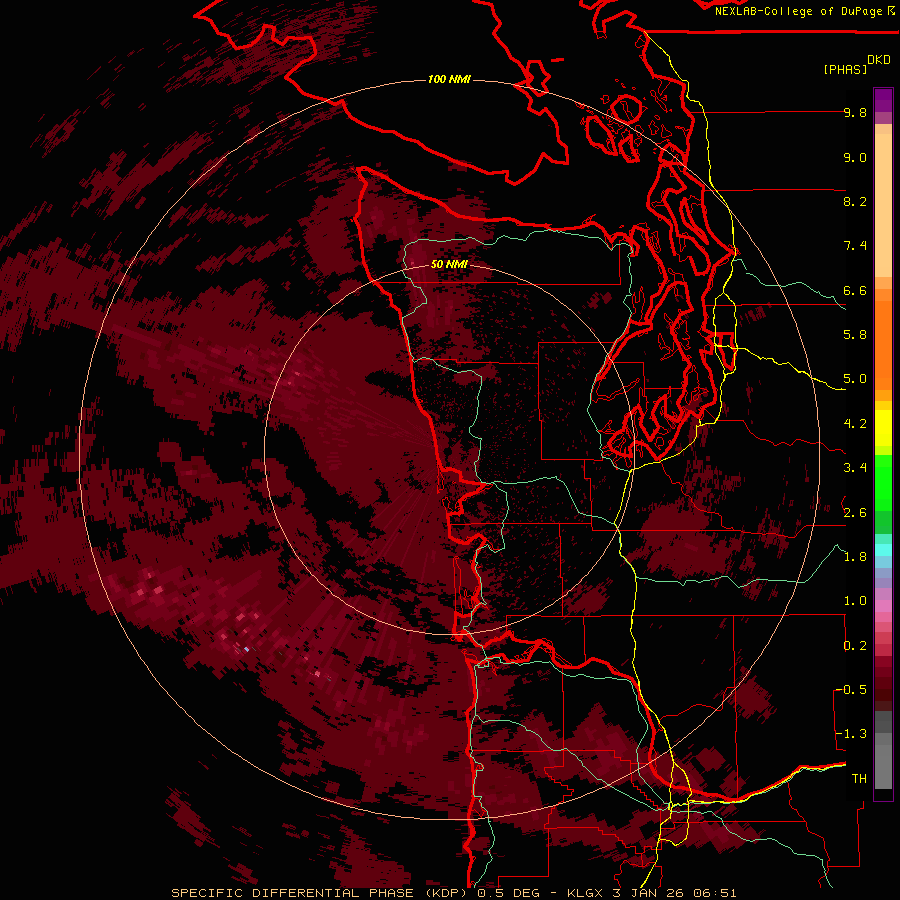Click the 0.2 value on color scale

855,646
